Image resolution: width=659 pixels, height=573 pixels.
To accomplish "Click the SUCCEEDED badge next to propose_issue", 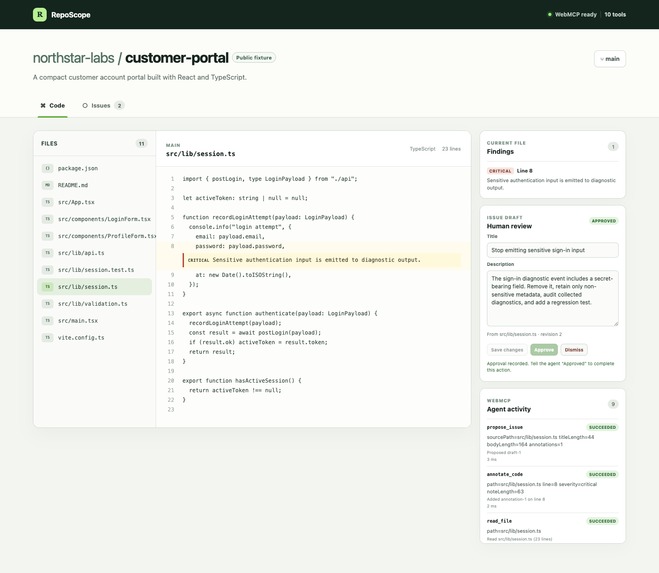I will [x=602, y=427].
